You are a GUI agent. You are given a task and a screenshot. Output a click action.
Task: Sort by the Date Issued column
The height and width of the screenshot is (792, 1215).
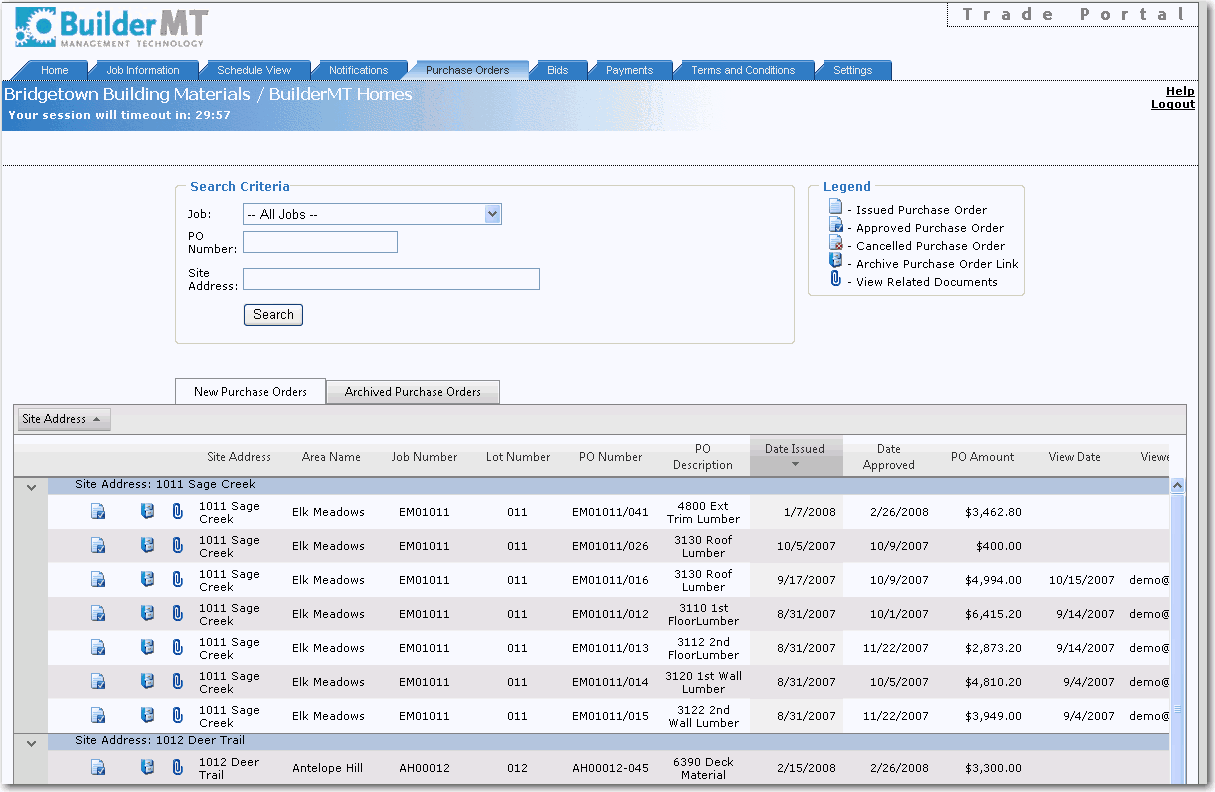[x=796, y=456]
